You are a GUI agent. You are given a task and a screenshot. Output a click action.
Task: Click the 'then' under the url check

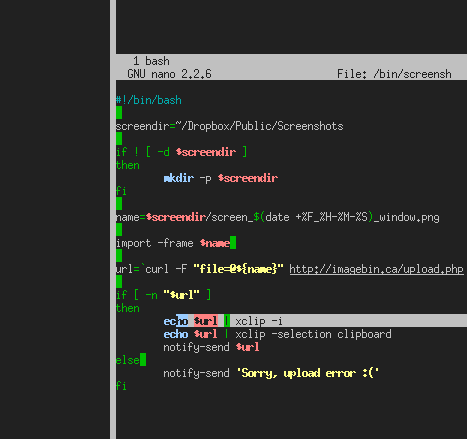pos(127,308)
